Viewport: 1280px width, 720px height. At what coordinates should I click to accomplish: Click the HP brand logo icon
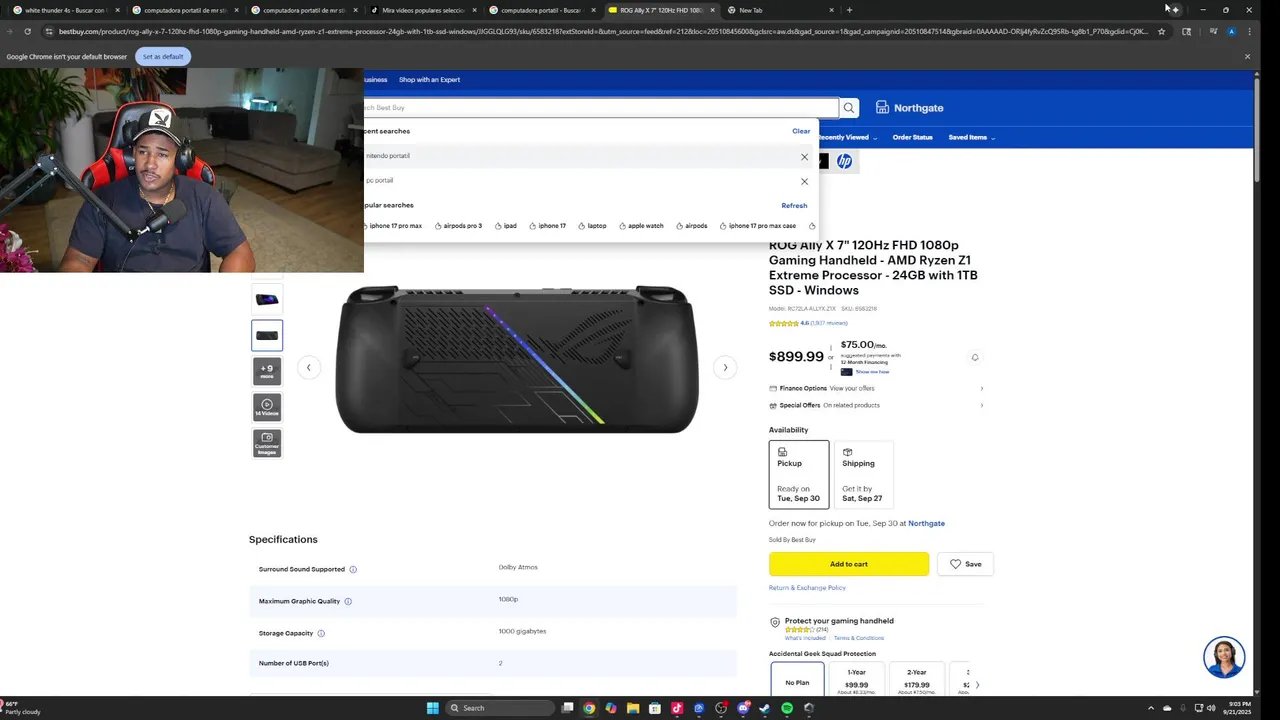pyautogui.click(x=845, y=161)
